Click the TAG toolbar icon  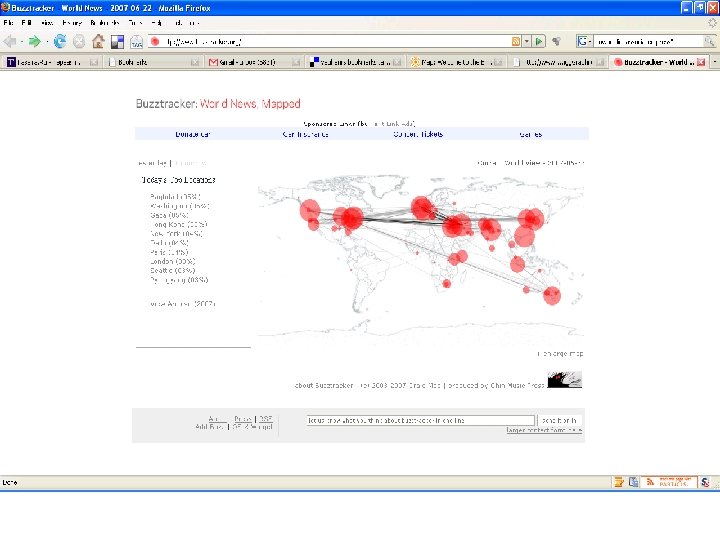click(136, 42)
